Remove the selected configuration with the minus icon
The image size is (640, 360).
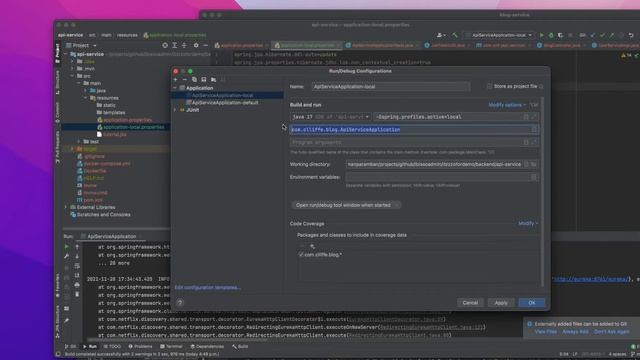click(184, 80)
